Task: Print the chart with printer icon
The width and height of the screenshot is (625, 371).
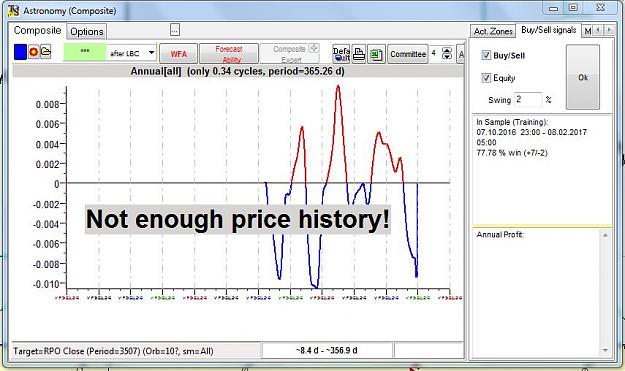Action: click(x=359, y=54)
